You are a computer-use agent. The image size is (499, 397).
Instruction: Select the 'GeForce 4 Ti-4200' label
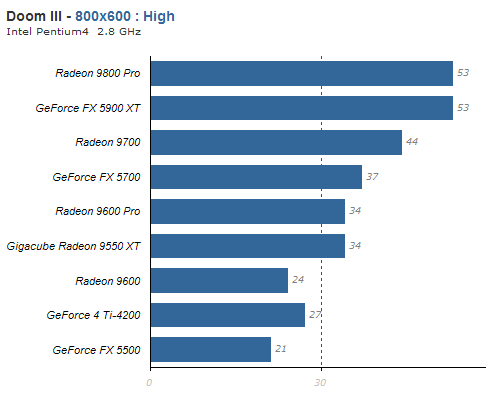pyautogui.click(x=93, y=315)
